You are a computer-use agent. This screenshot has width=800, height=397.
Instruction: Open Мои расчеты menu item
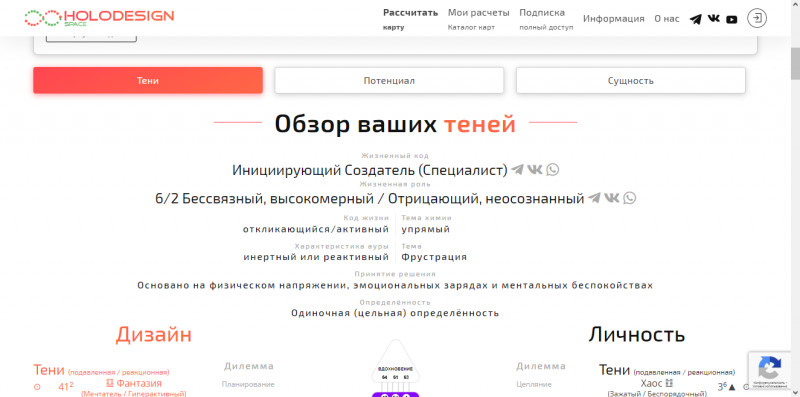coord(479,19)
